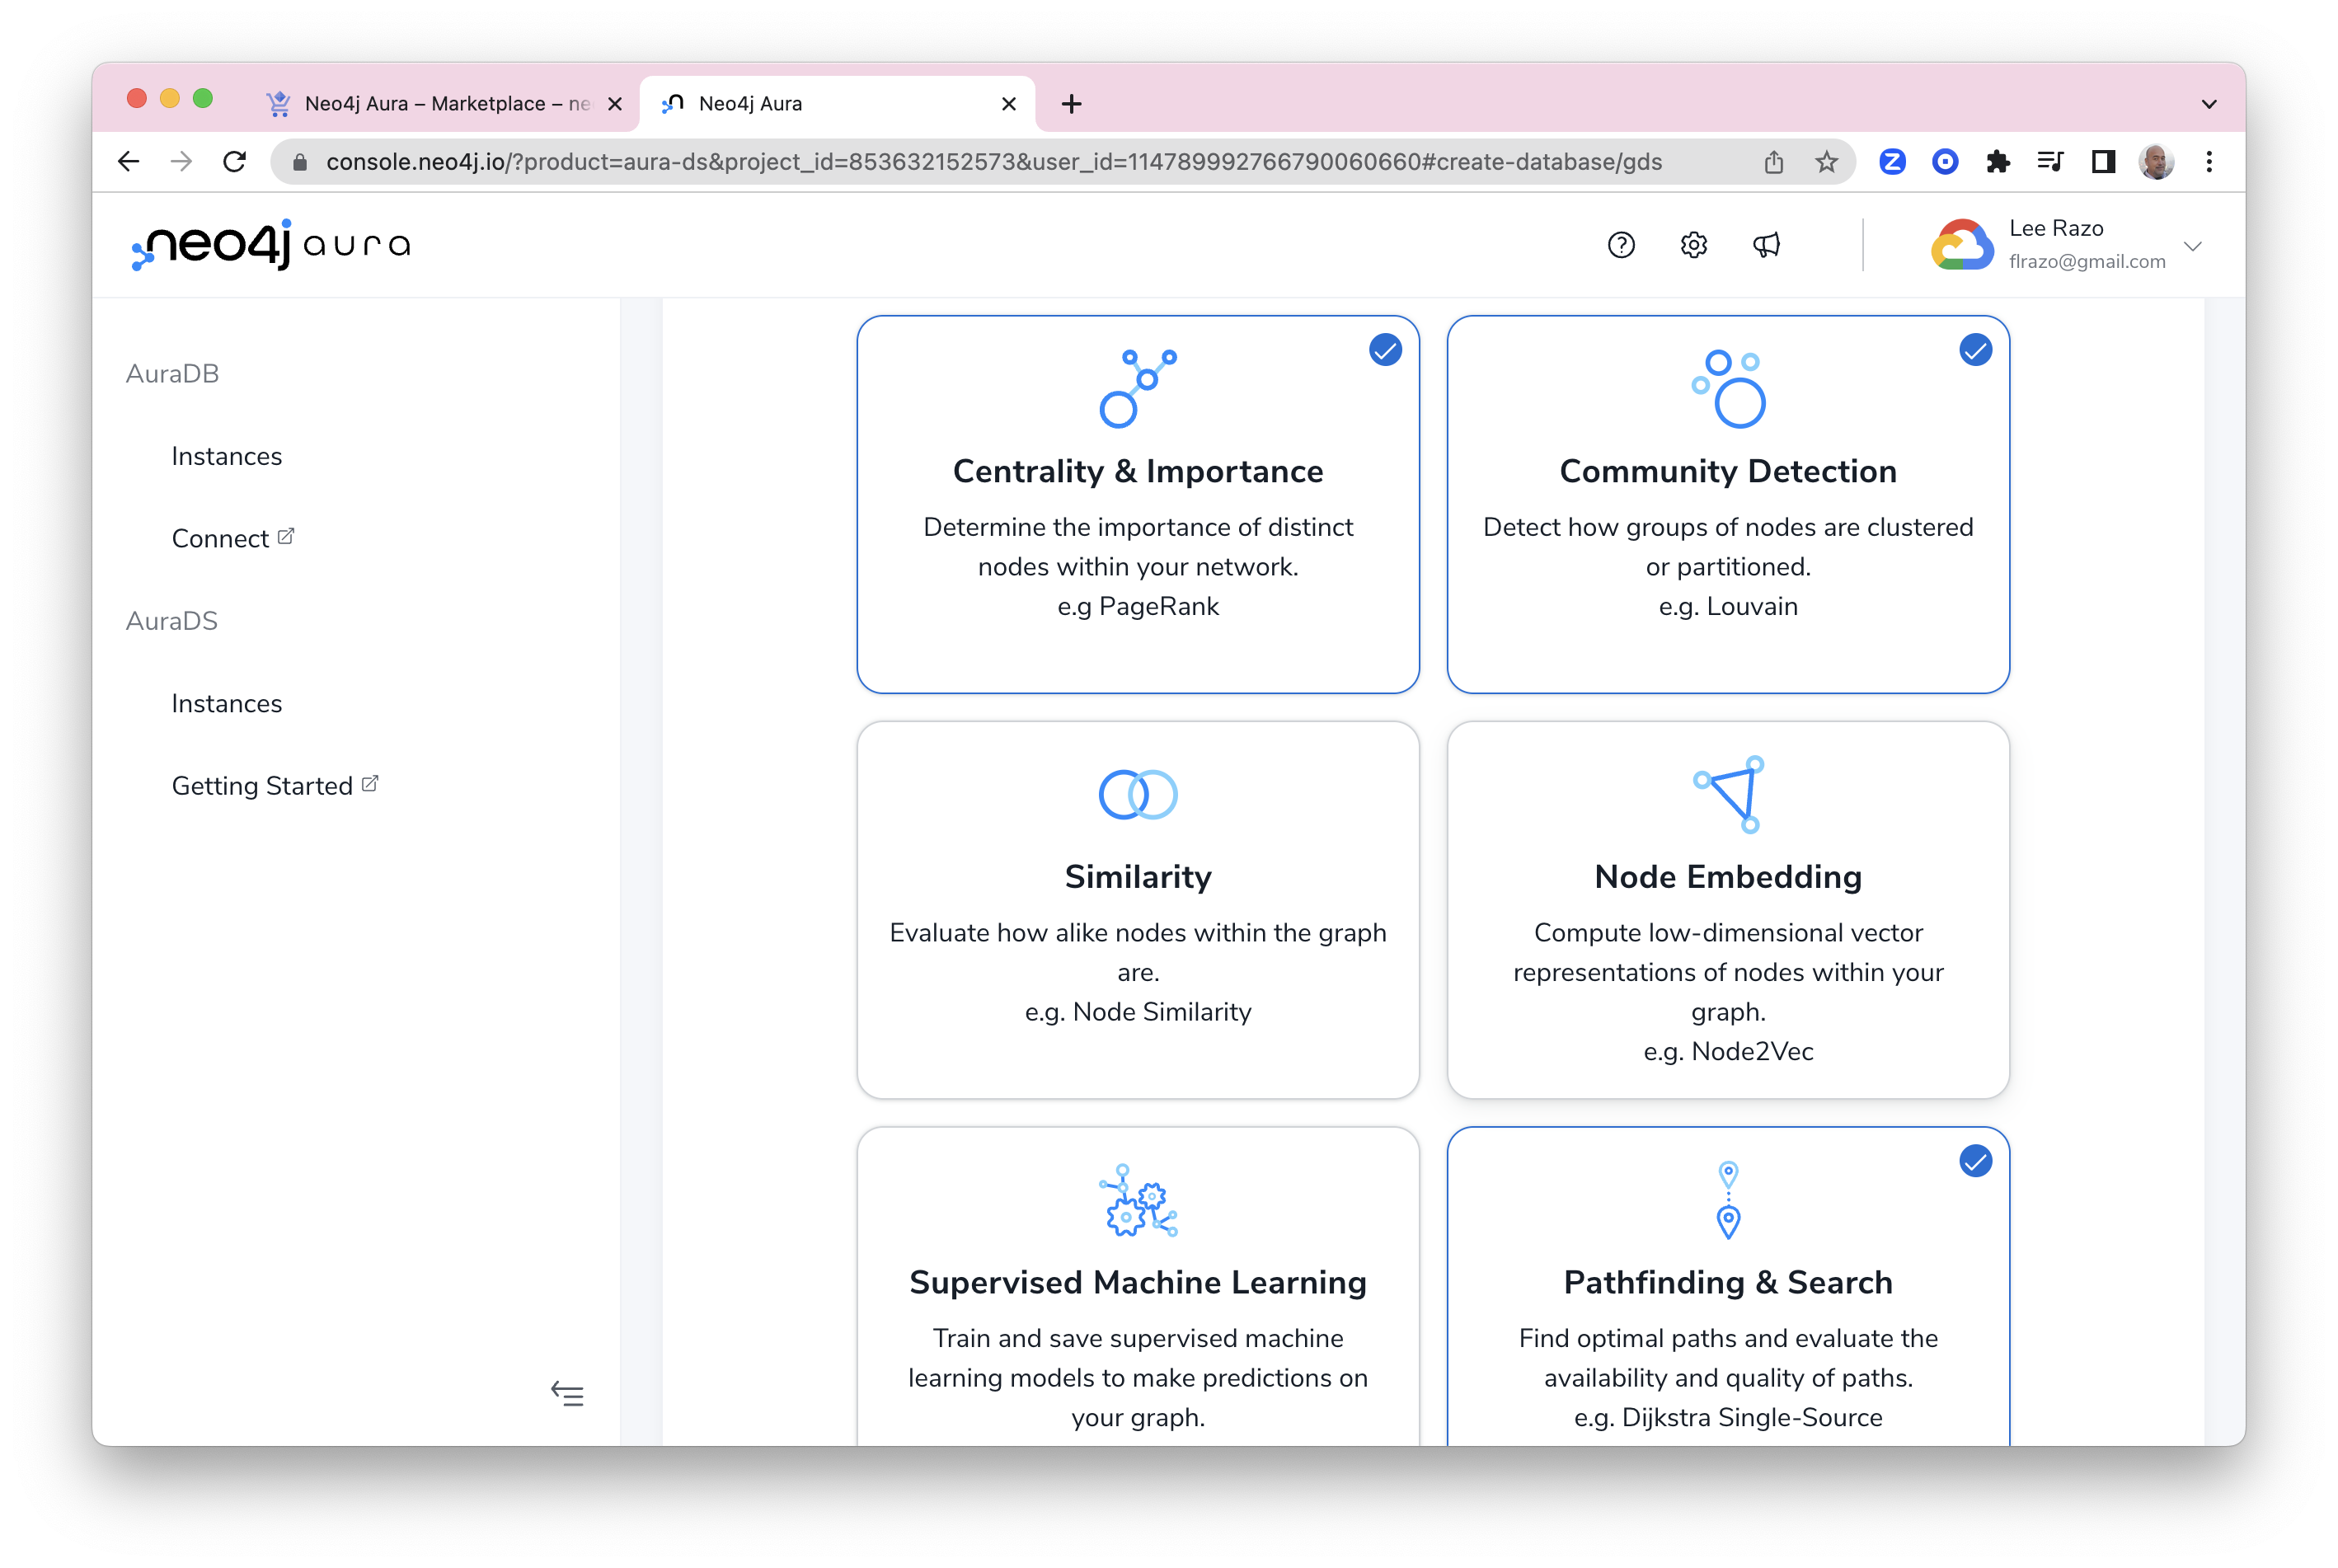Reload the page
Viewport: 2338px width, 1568px height.
coord(235,162)
